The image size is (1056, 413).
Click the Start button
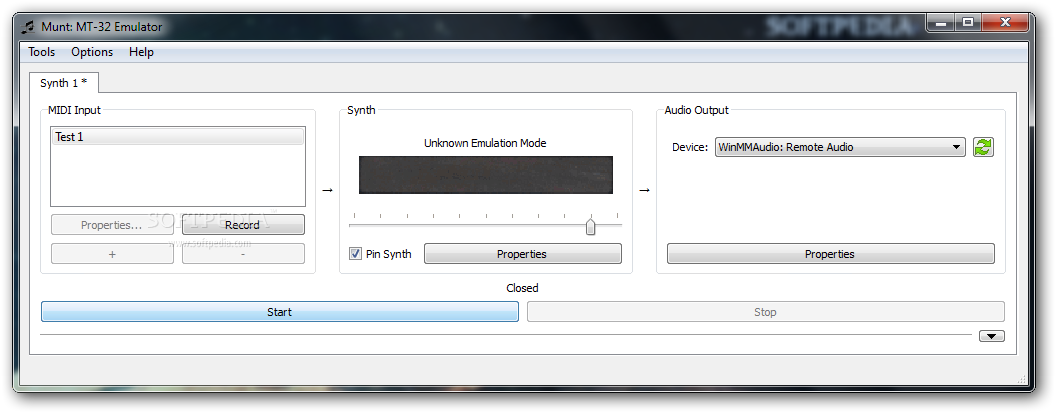[x=279, y=312]
